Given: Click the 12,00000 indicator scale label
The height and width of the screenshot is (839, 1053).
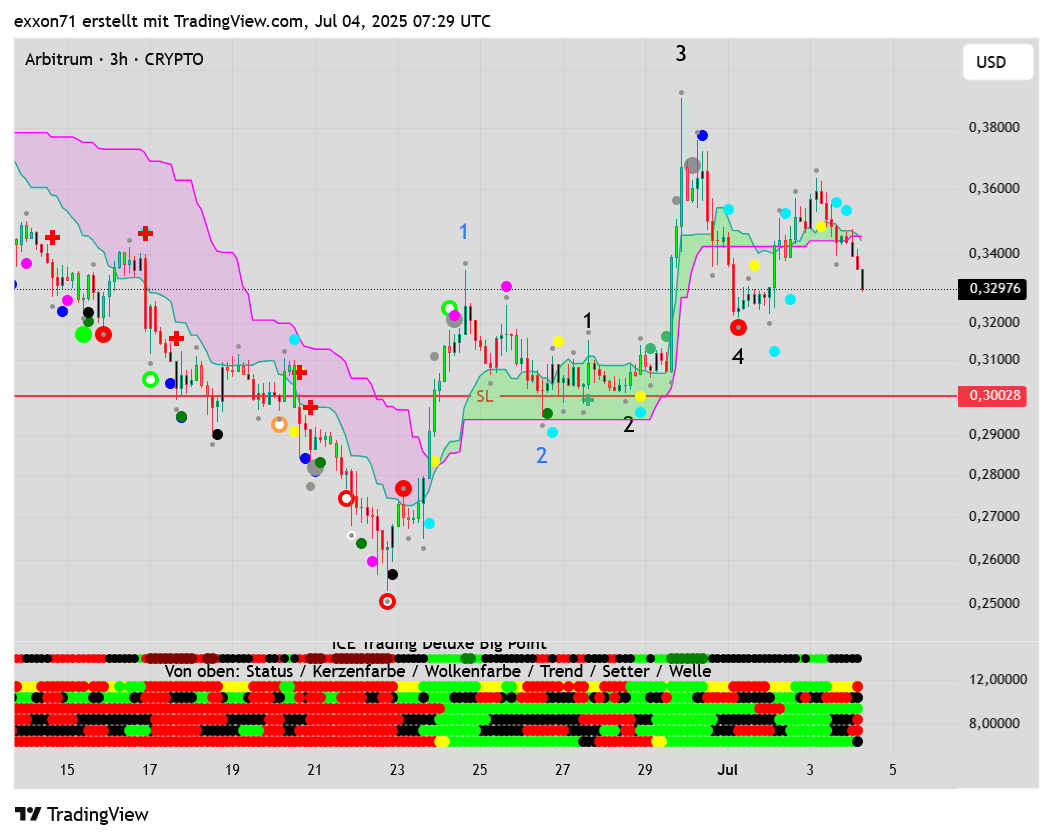Looking at the screenshot, I should pos(998,679).
